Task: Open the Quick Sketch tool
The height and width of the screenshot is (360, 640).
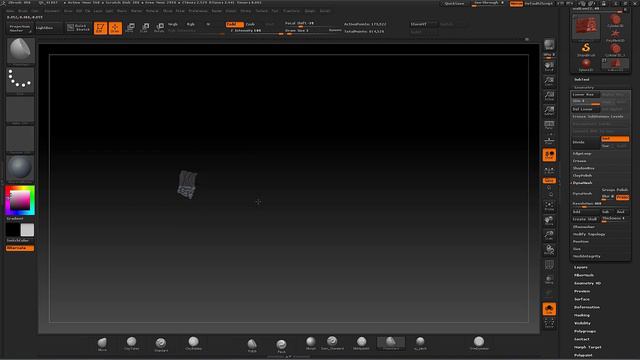Action: coord(78,28)
